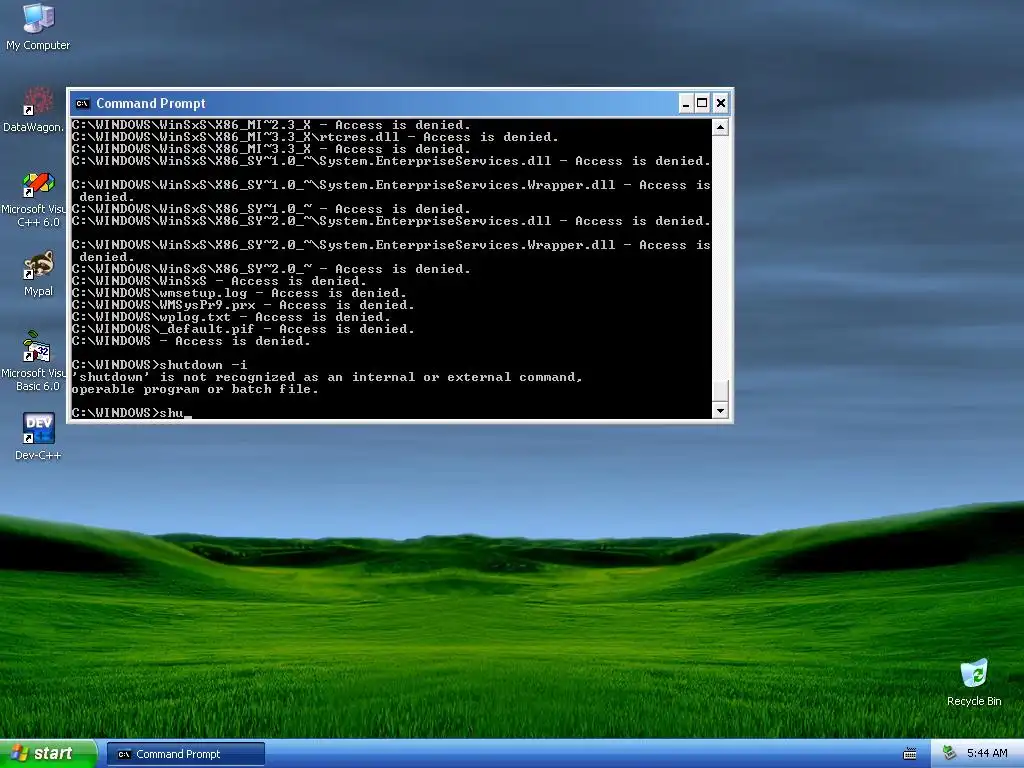This screenshot has height=768, width=1024.
Task: Click the safely remove hardware tray icon
Action: pos(949,754)
